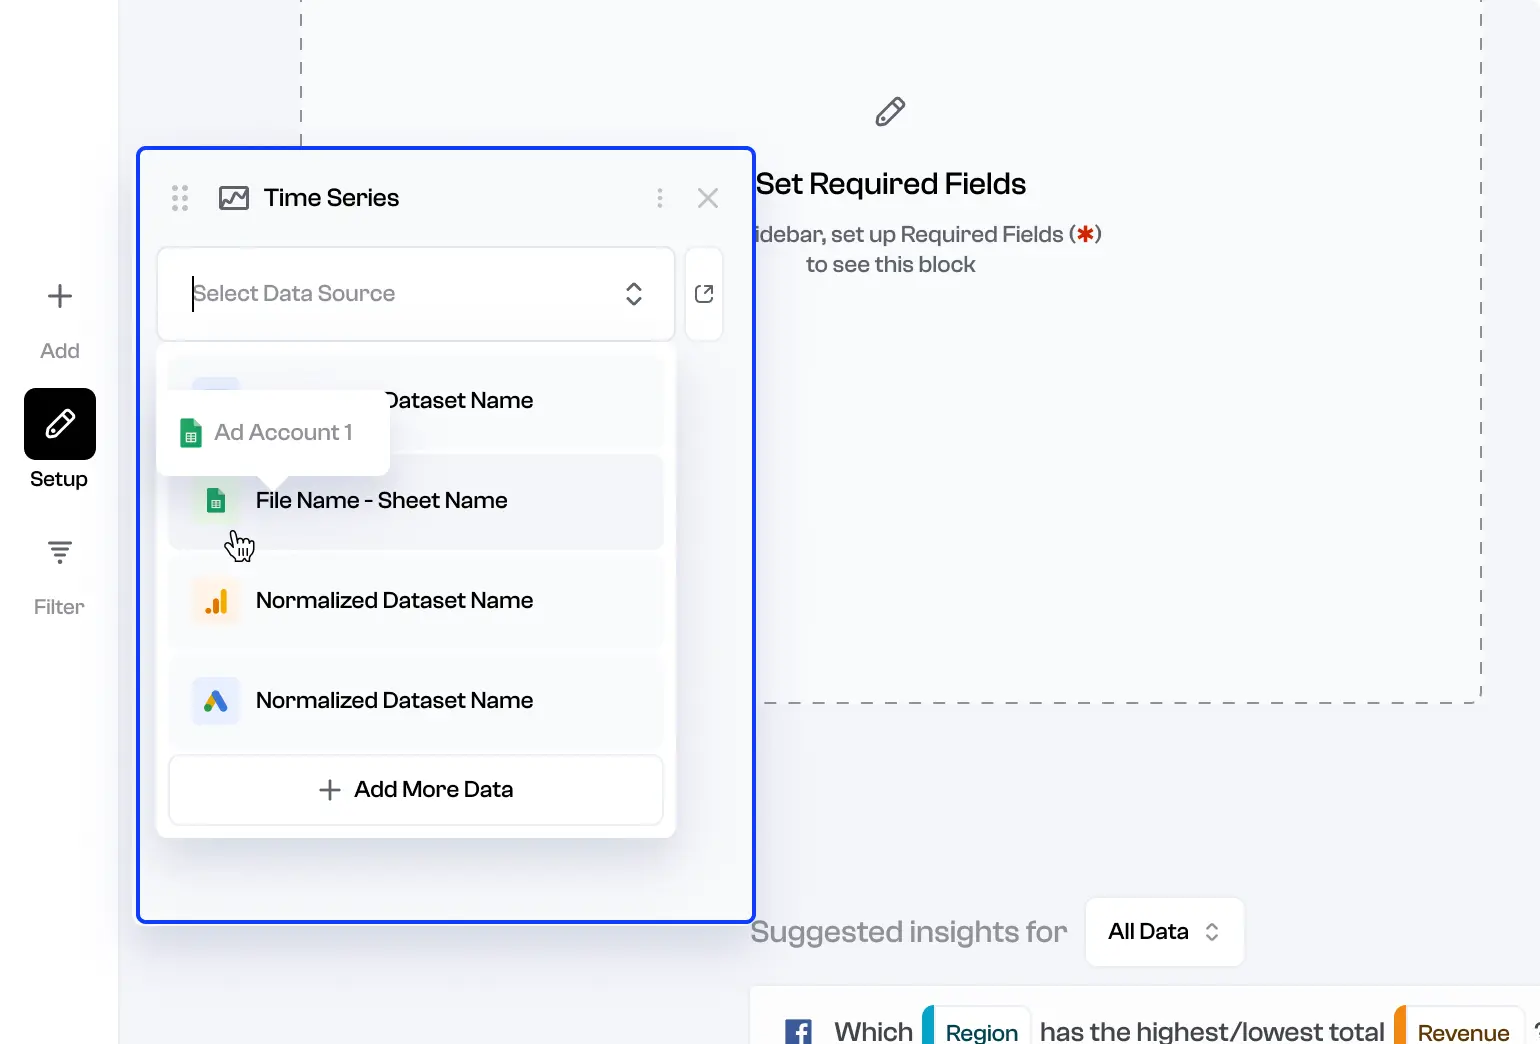Open the Add panel from the sidebar
The width and height of the screenshot is (1540, 1044).
pos(59,296)
